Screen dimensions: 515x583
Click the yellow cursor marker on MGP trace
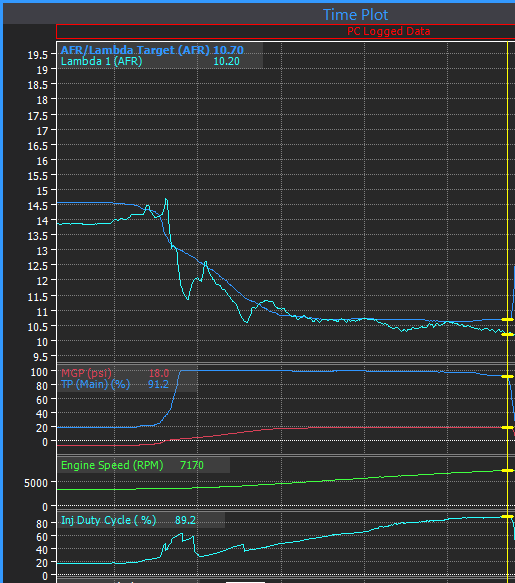click(507, 428)
